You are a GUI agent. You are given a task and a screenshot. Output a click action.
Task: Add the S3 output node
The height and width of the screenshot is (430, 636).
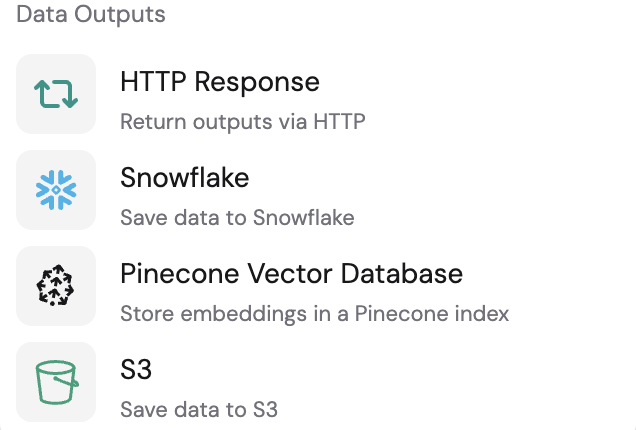click(x=318, y=382)
